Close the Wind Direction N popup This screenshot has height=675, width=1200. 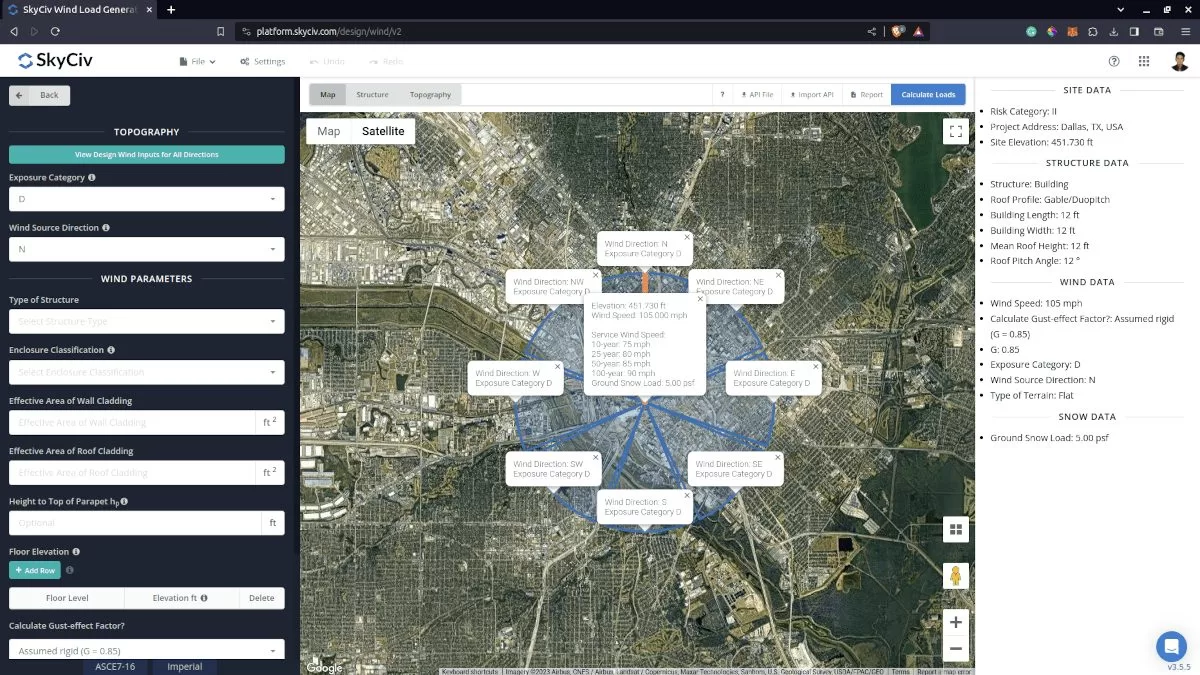(687, 238)
